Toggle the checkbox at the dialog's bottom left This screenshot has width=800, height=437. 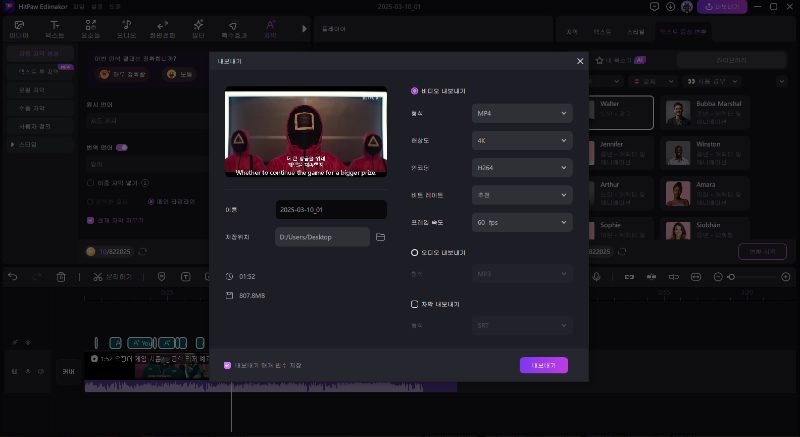(228, 365)
